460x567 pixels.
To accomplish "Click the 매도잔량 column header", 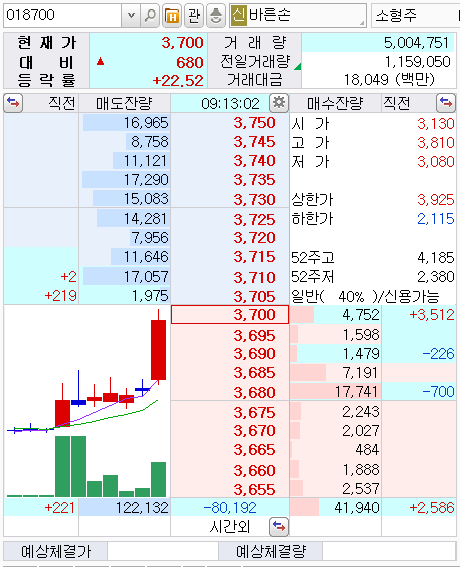I will [124, 103].
